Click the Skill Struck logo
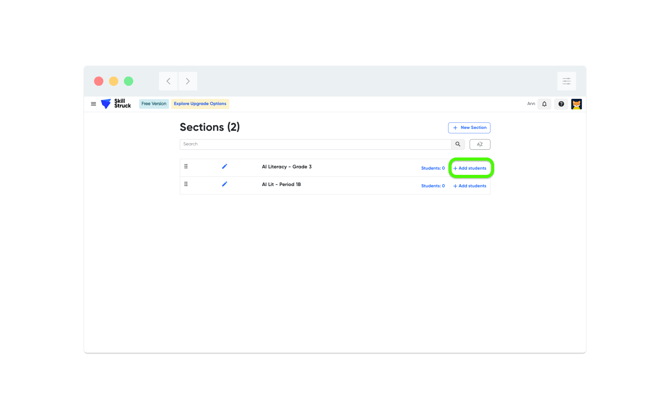This screenshot has height=418, width=670. pyautogui.click(x=116, y=104)
